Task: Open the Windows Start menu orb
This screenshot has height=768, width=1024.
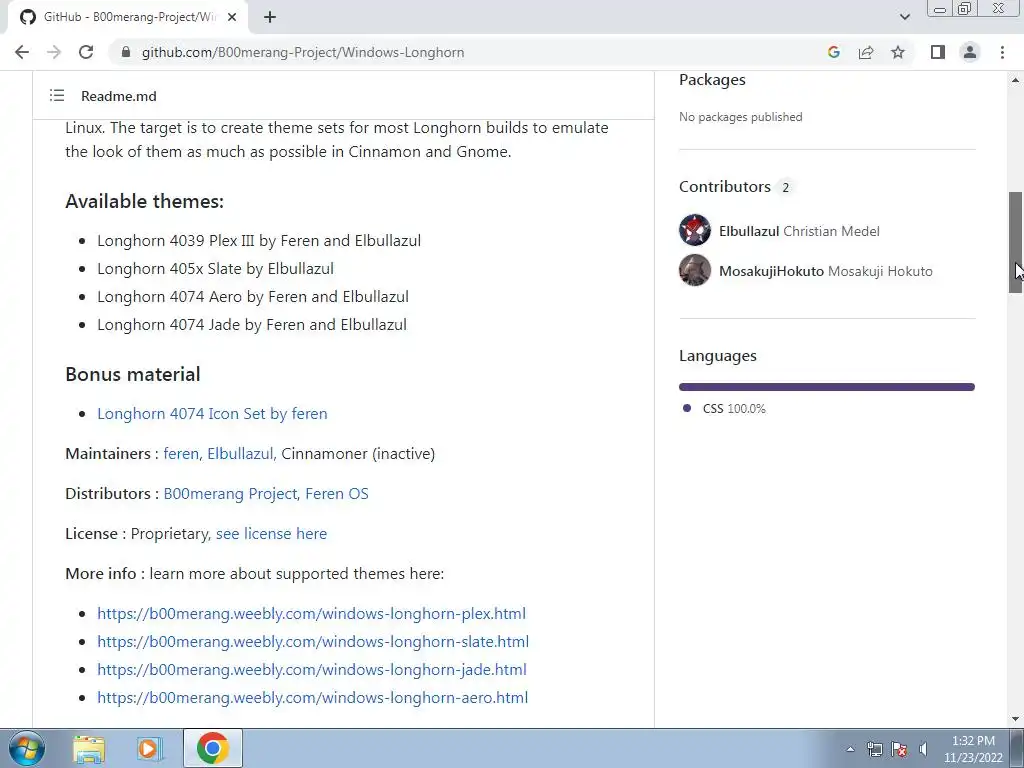Action: (27, 748)
